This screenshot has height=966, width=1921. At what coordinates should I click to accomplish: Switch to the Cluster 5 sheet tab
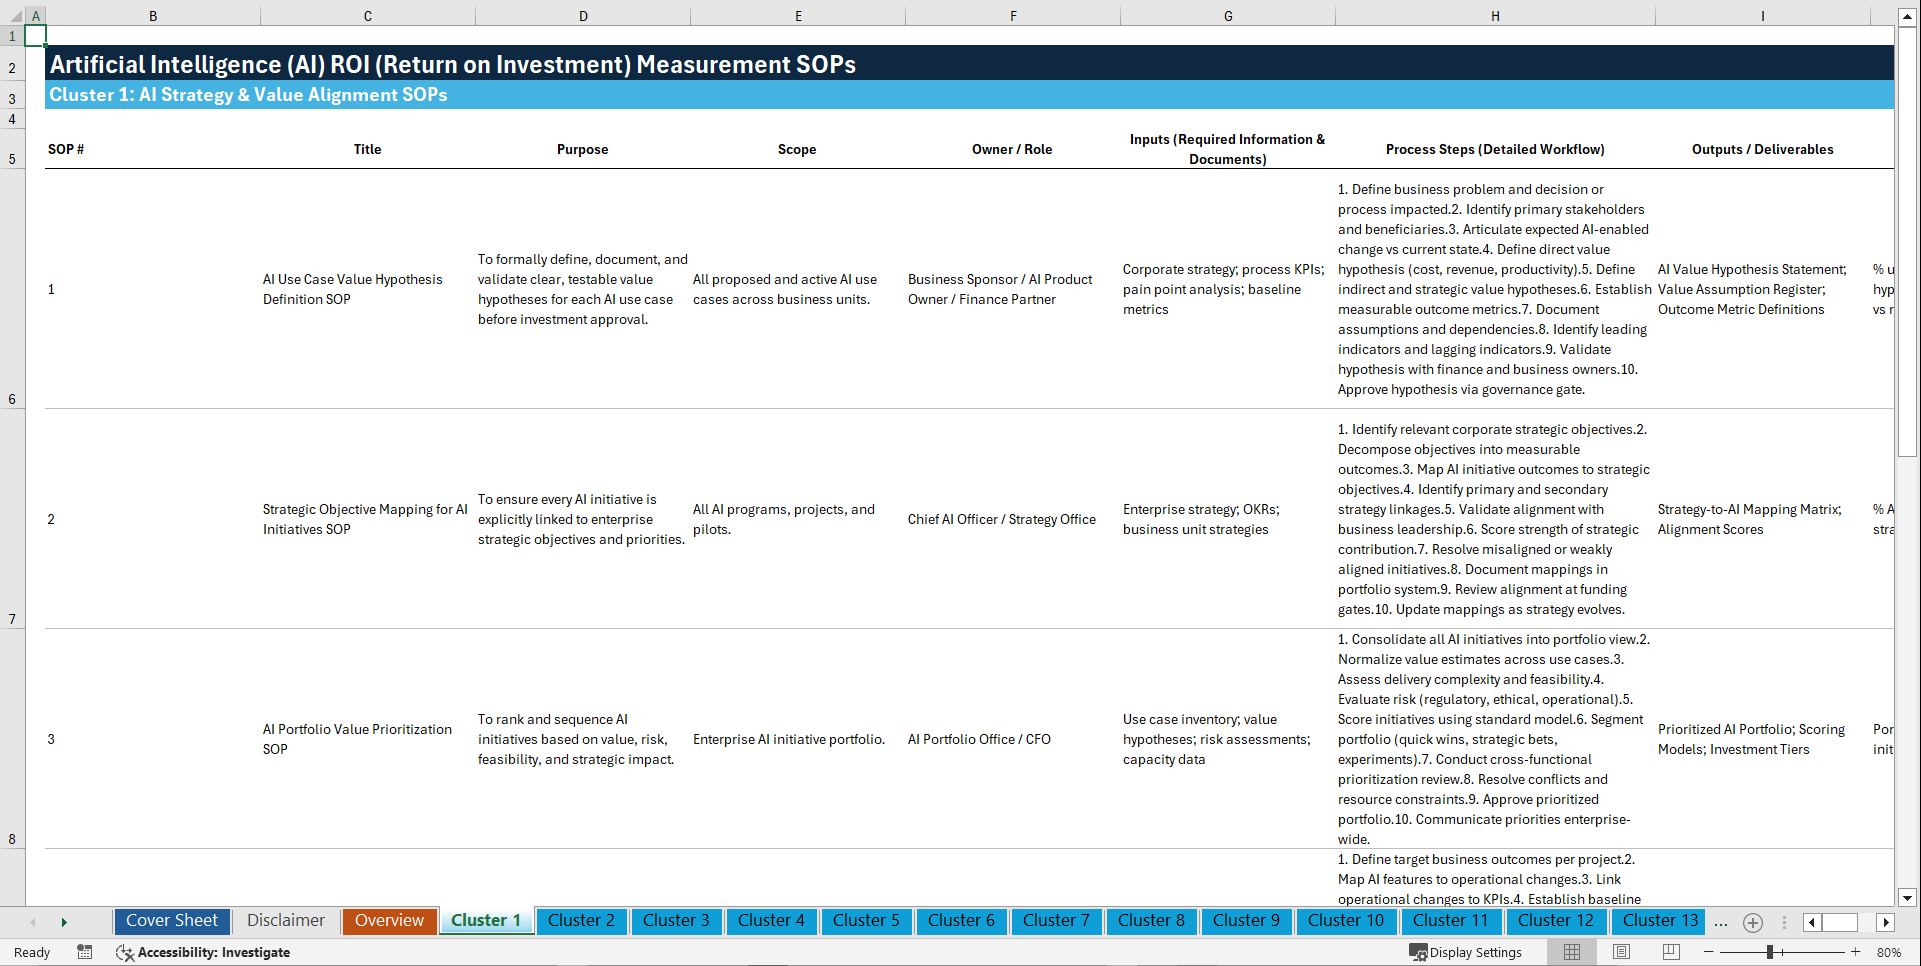tap(866, 921)
